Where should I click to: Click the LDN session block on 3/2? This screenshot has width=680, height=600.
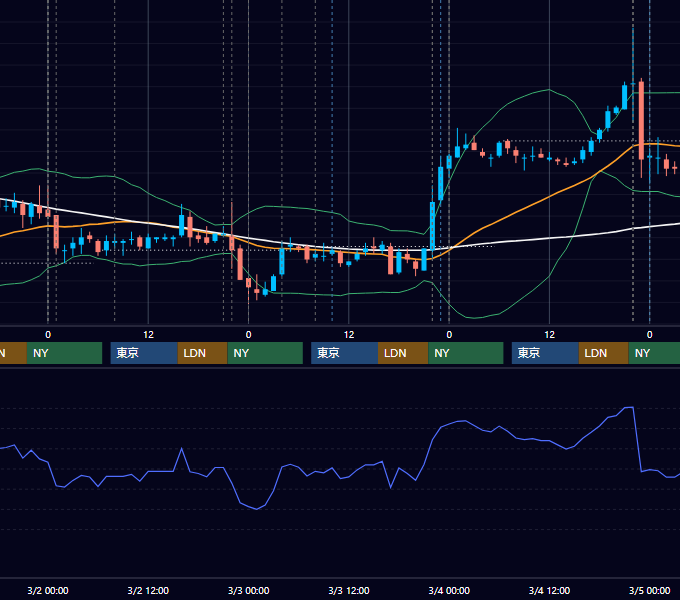point(203,353)
